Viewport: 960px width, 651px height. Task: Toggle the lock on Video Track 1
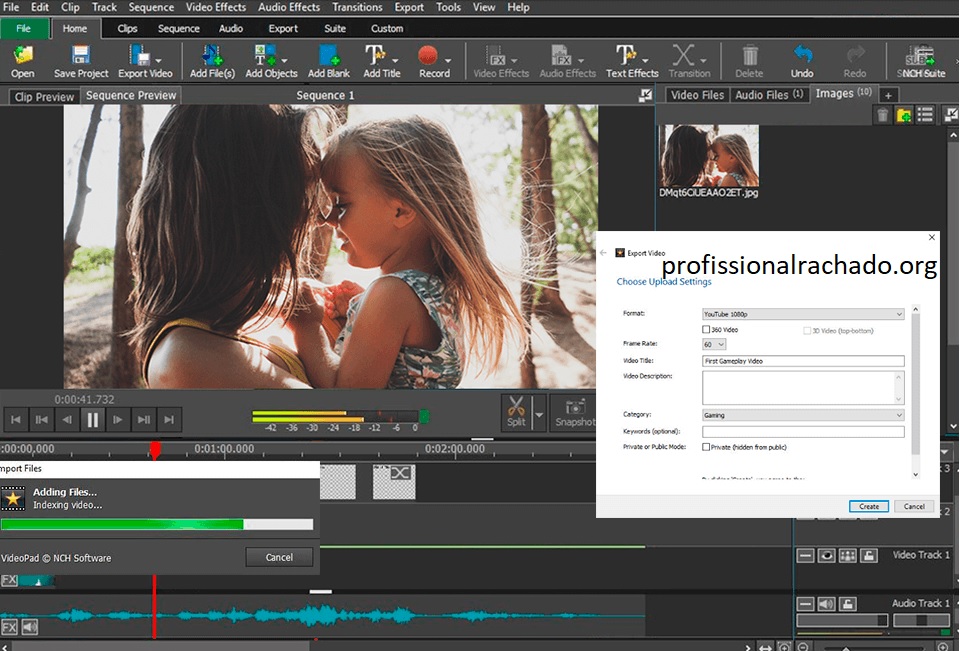[869, 555]
